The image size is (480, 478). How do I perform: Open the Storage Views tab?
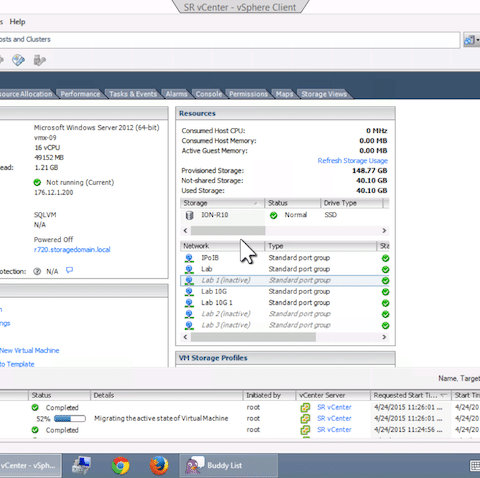(x=324, y=94)
